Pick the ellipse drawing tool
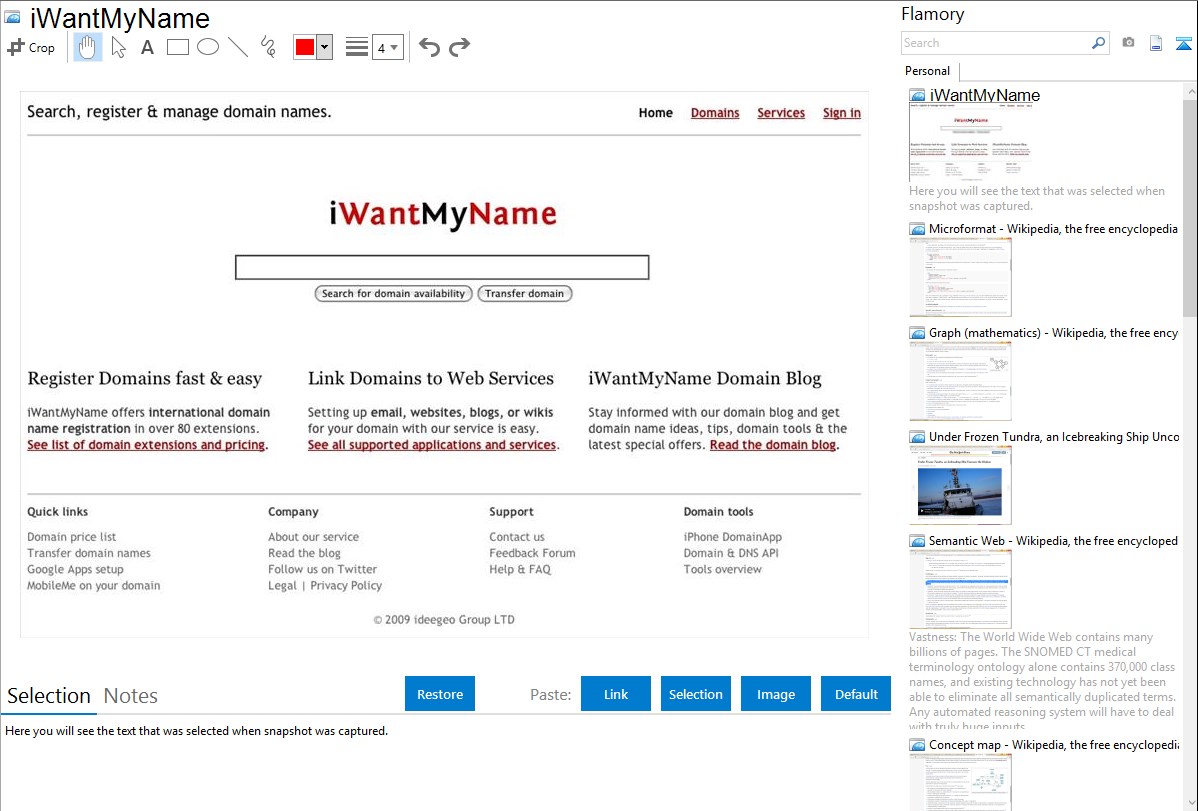 click(x=208, y=47)
